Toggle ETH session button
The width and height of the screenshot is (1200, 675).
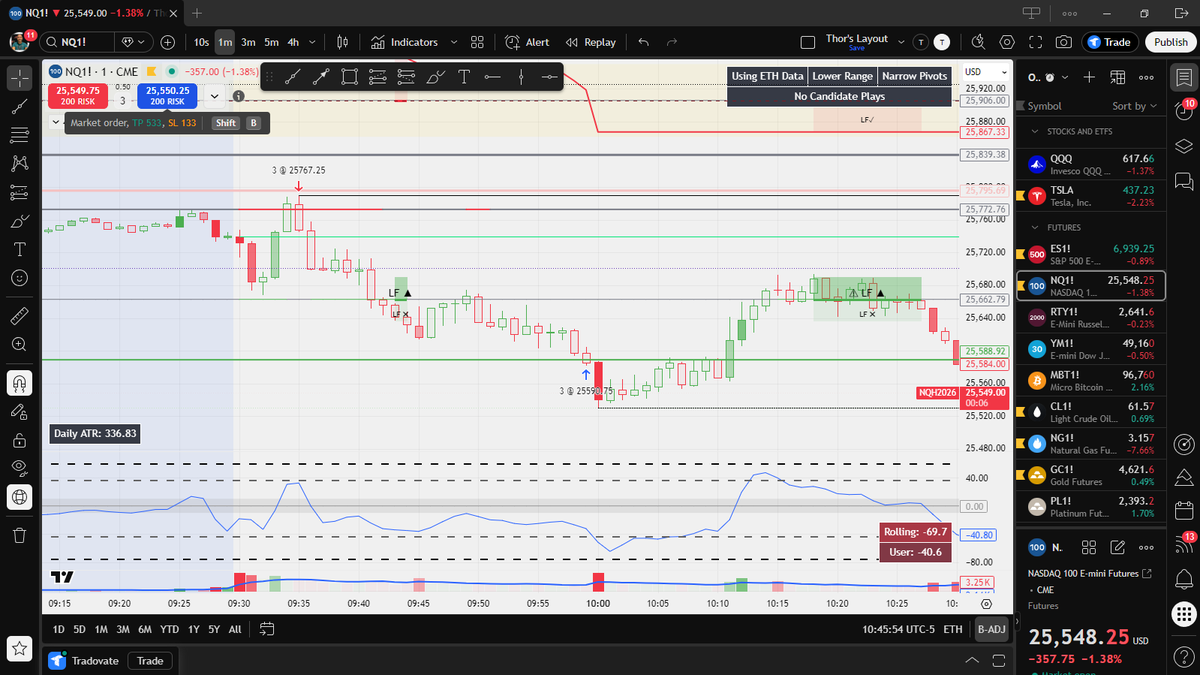coord(953,629)
